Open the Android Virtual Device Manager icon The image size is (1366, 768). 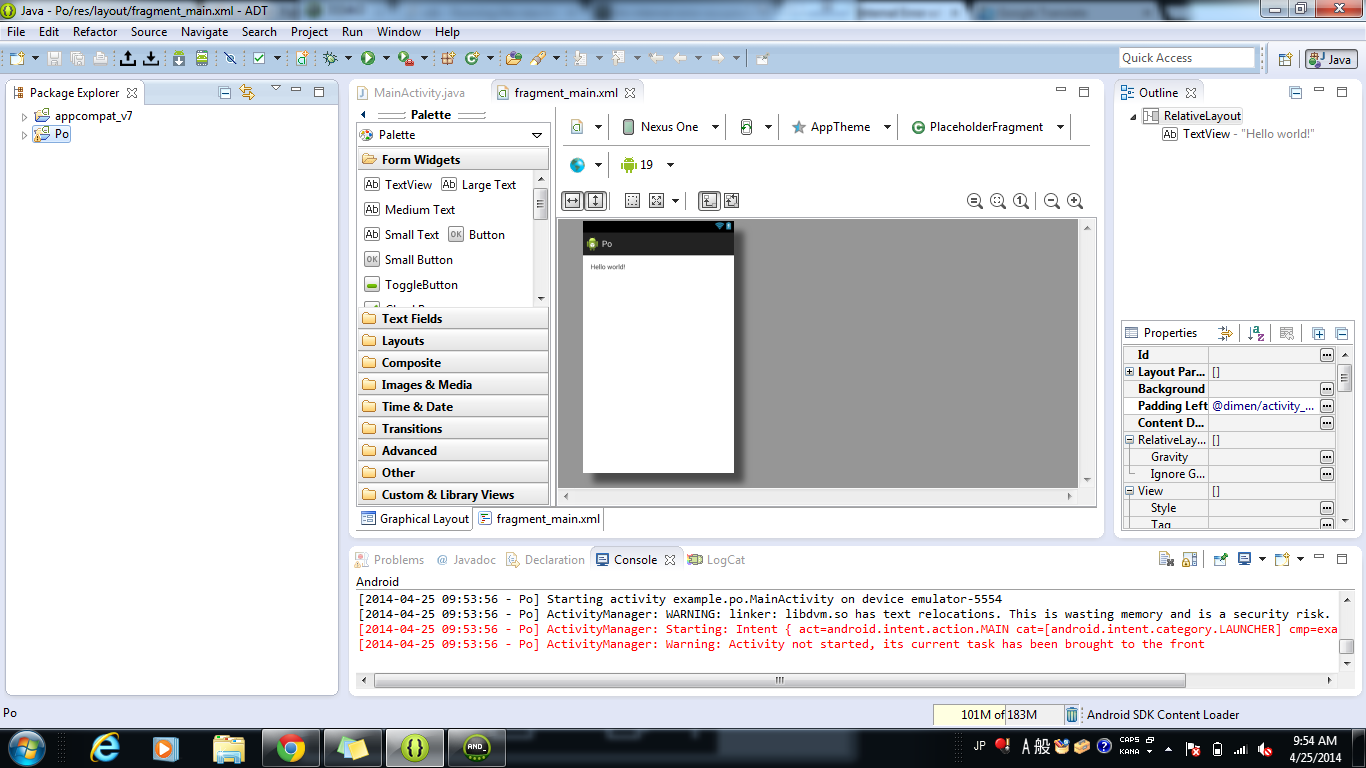pyautogui.click(x=201, y=57)
